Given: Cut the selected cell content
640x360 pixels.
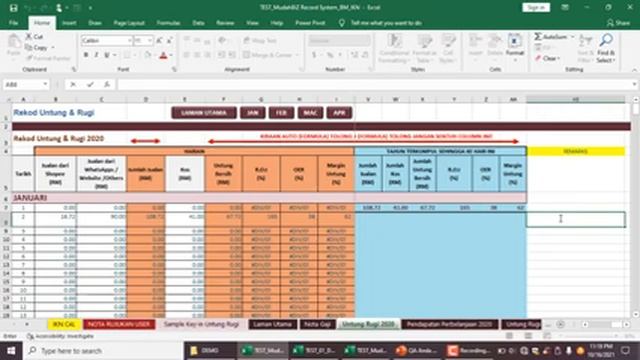Looking at the screenshot, I should coord(35,37).
